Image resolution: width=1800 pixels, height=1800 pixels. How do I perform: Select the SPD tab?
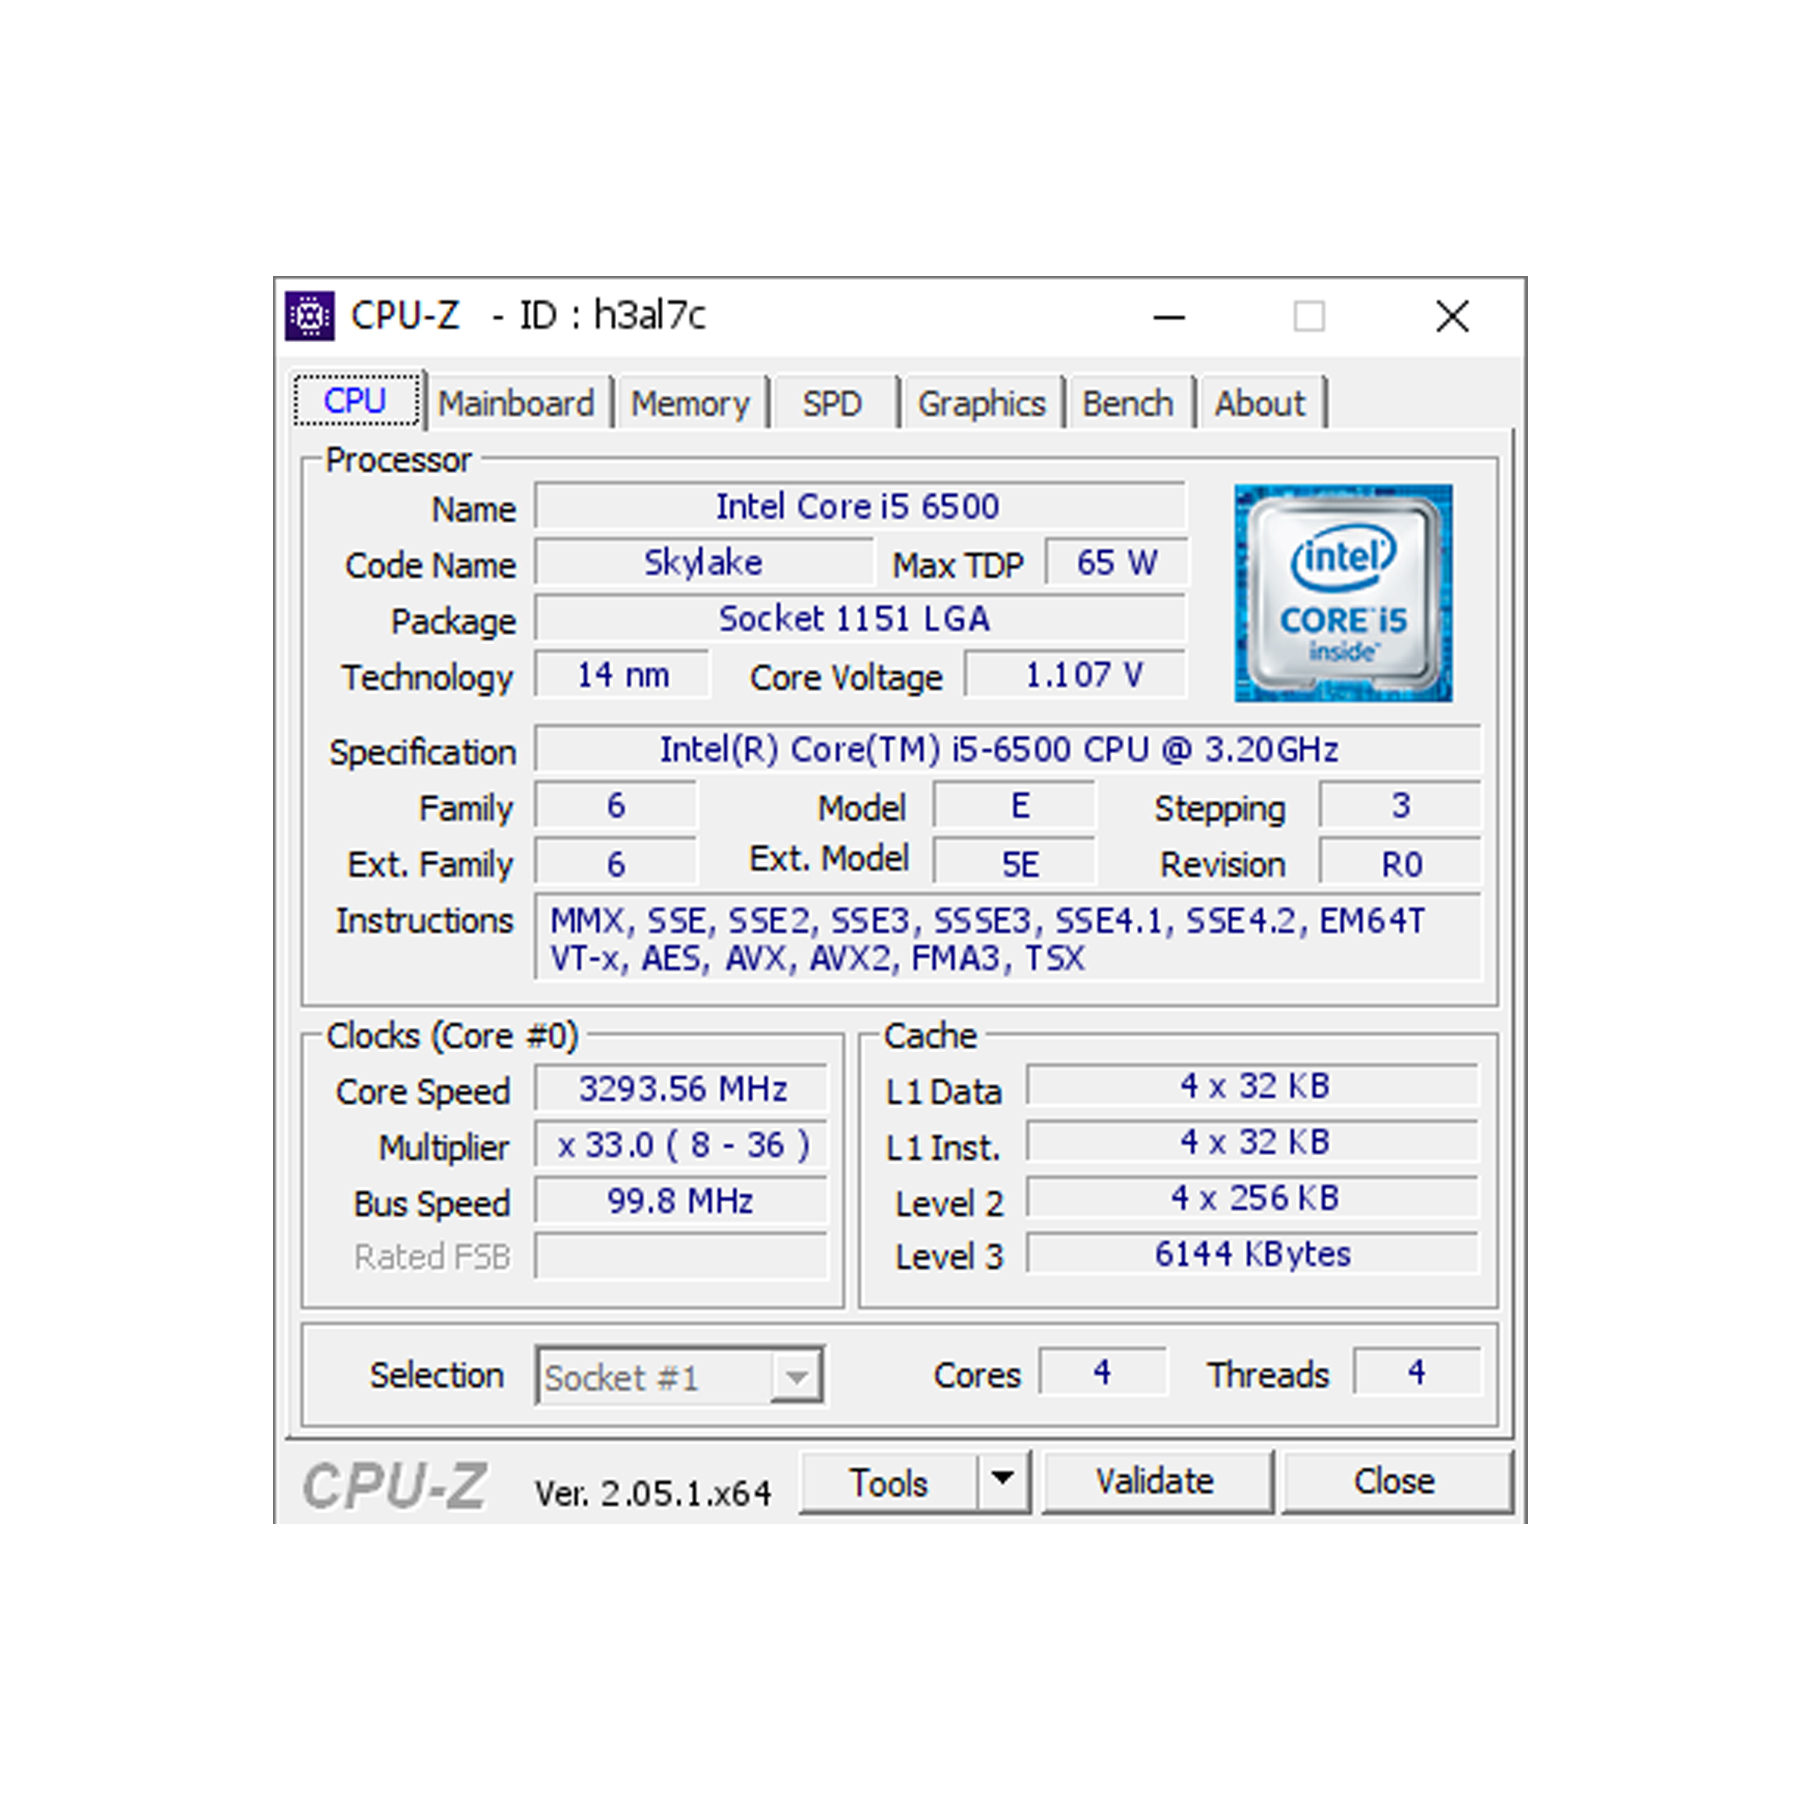point(831,403)
